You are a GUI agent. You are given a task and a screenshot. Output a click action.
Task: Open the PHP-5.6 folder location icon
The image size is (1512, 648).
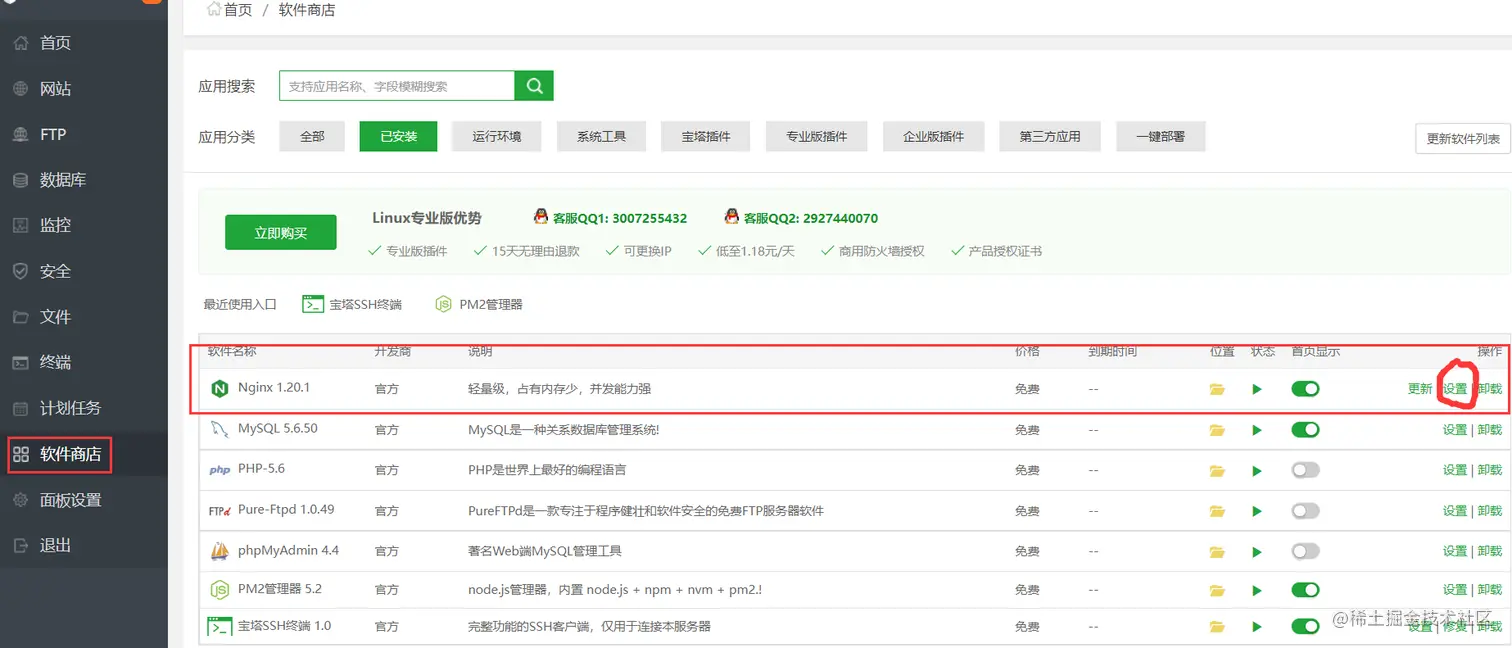(x=1217, y=470)
